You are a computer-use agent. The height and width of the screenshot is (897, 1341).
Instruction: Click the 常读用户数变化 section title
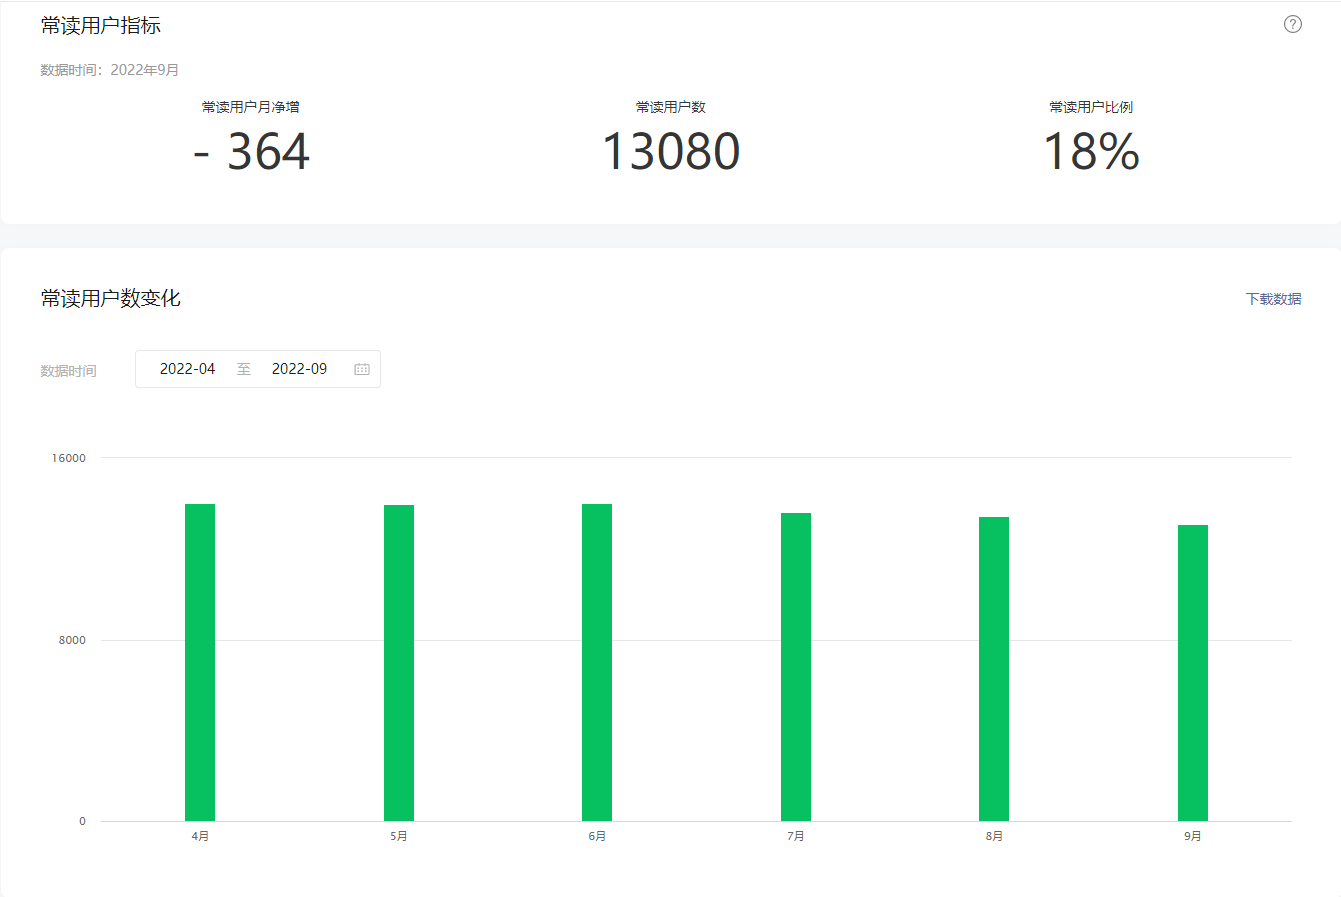pyautogui.click(x=111, y=298)
